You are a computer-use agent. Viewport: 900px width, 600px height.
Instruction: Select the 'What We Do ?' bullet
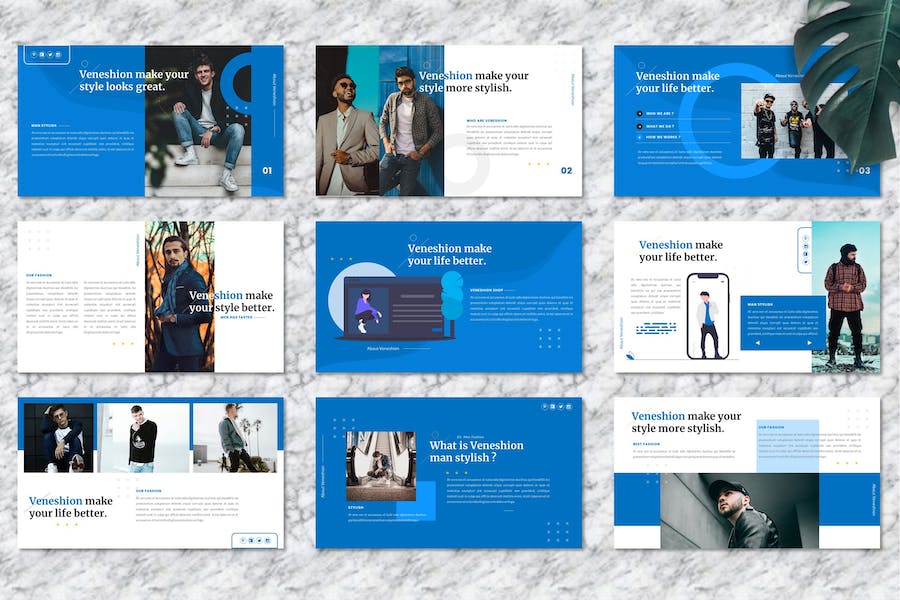659,126
